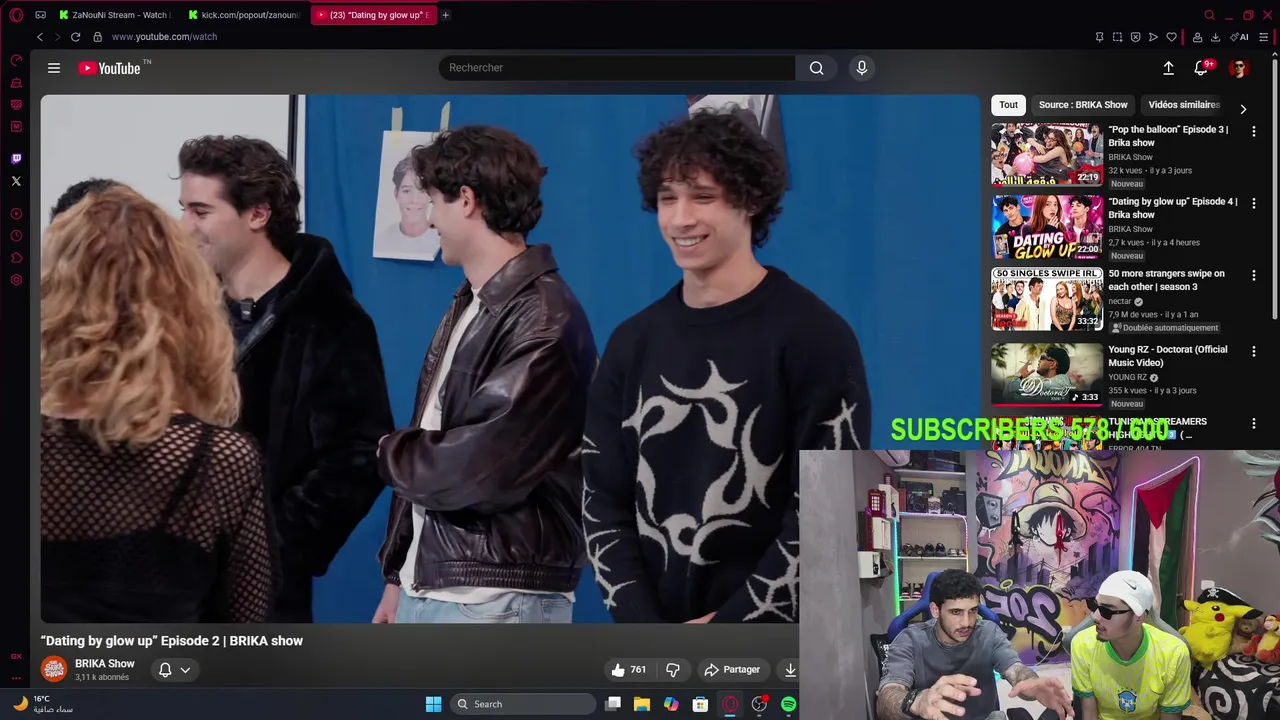The width and height of the screenshot is (1280, 720).
Task: Open browser downloads panel
Action: click(x=1215, y=37)
